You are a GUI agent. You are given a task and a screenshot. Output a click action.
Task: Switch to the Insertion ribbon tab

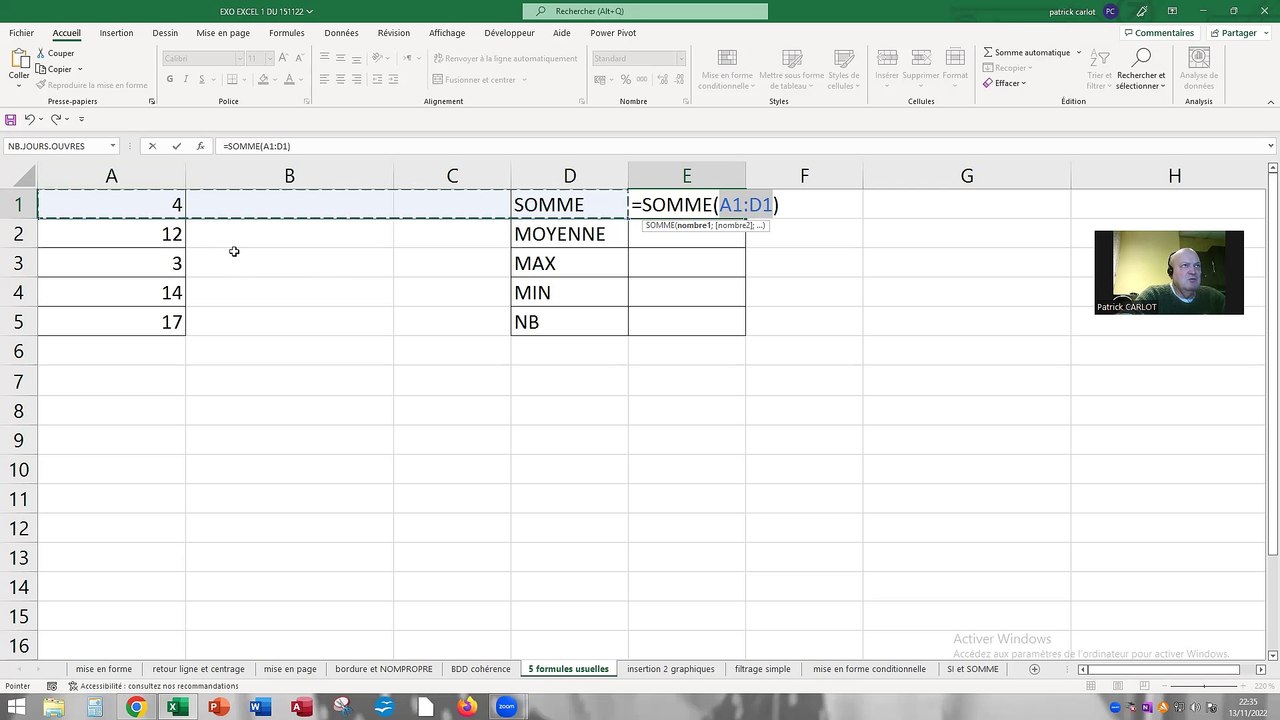click(x=116, y=33)
